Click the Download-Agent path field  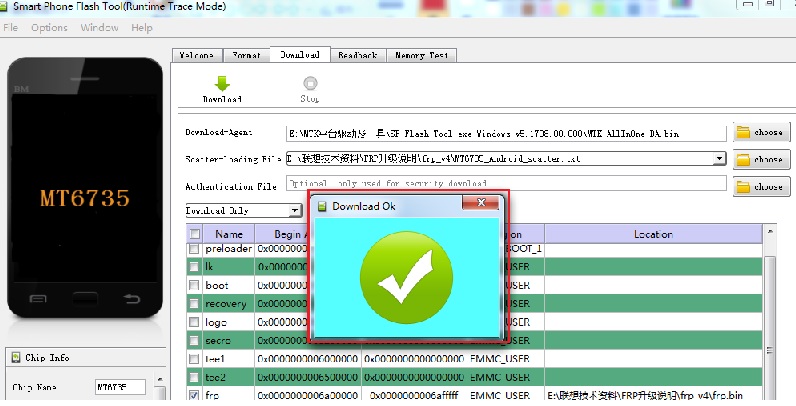click(506, 133)
